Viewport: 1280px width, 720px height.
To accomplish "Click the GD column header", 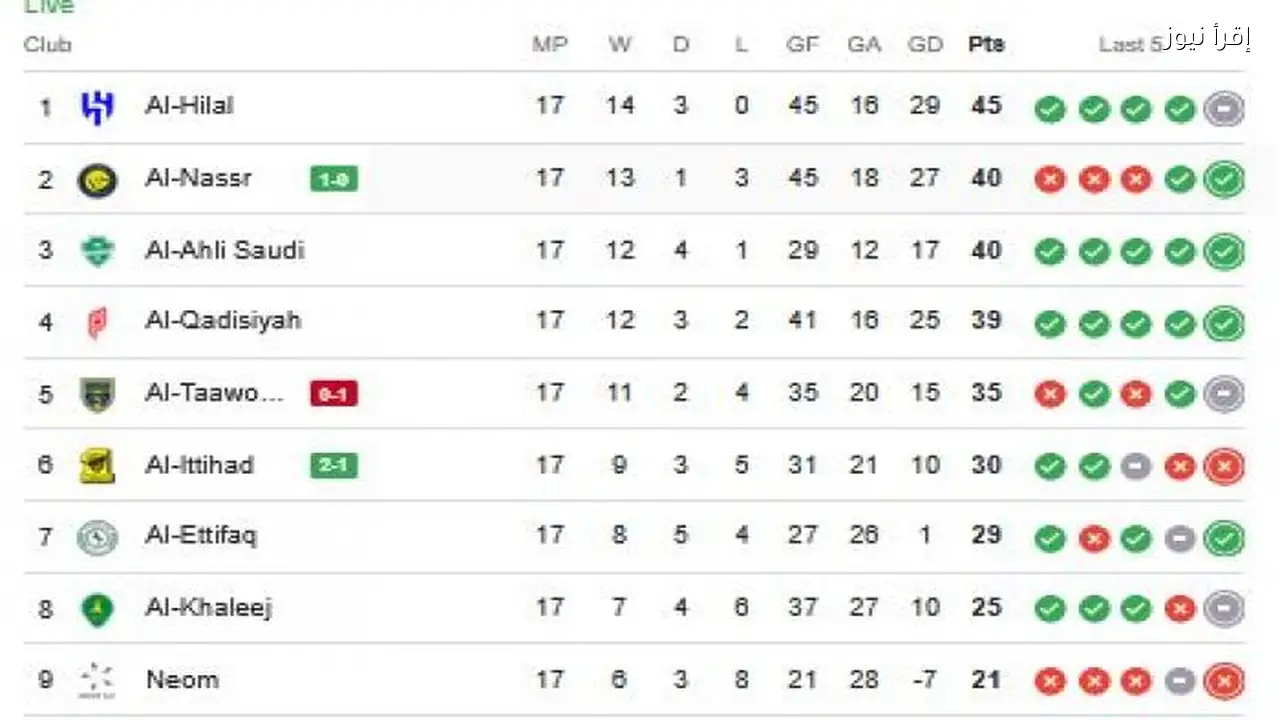I will pos(925,45).
